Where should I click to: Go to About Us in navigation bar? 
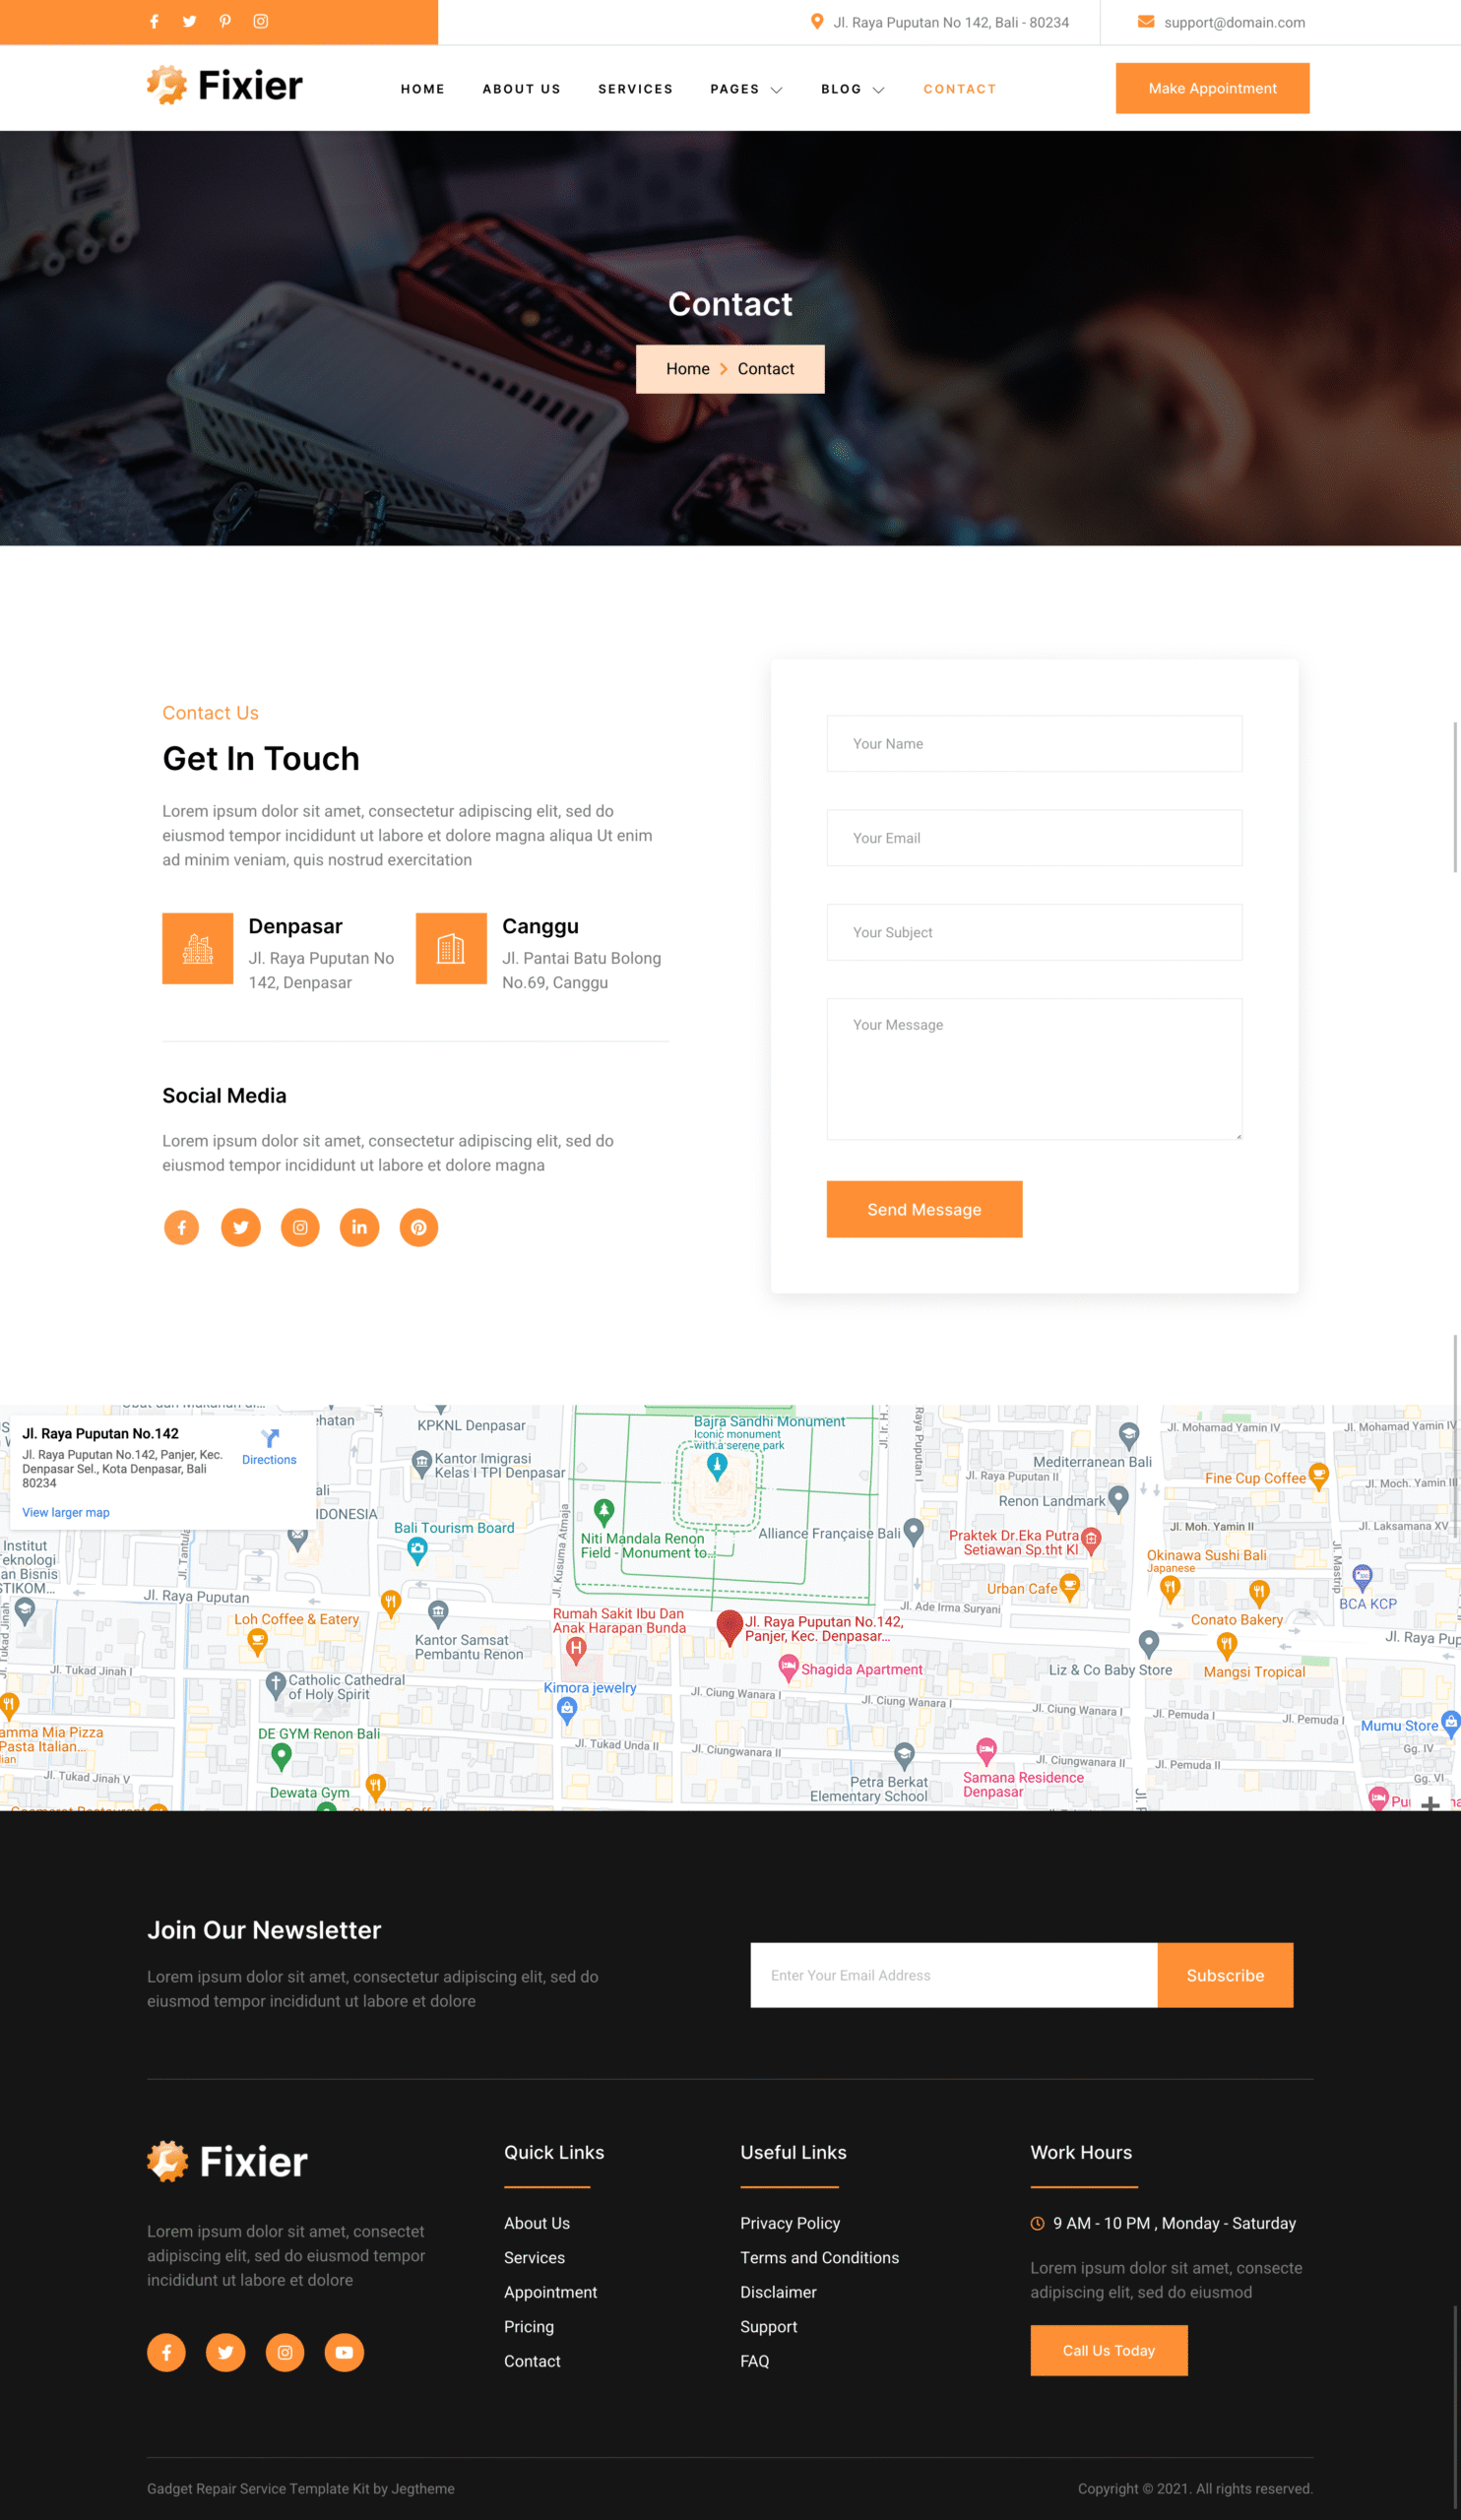[x=521, y=89]
